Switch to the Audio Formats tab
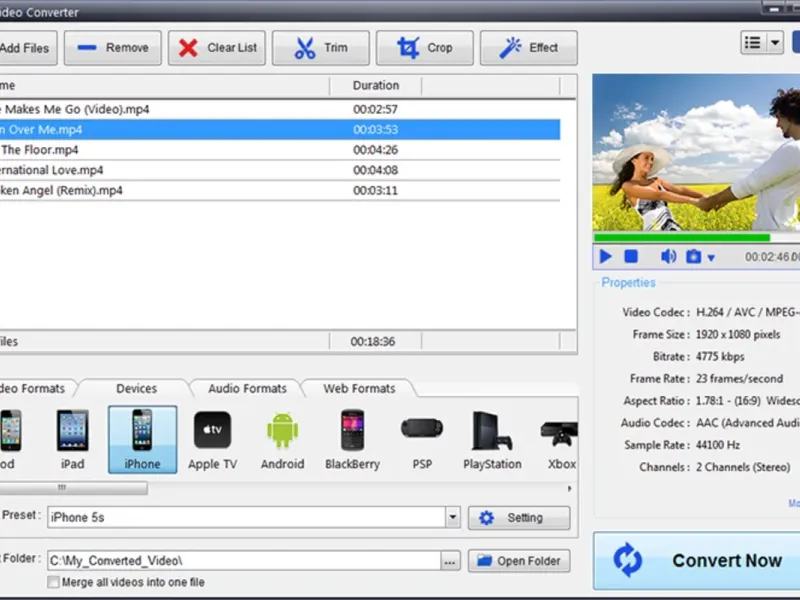The height and width of the screenshot is (600, 800). (247, 389)
